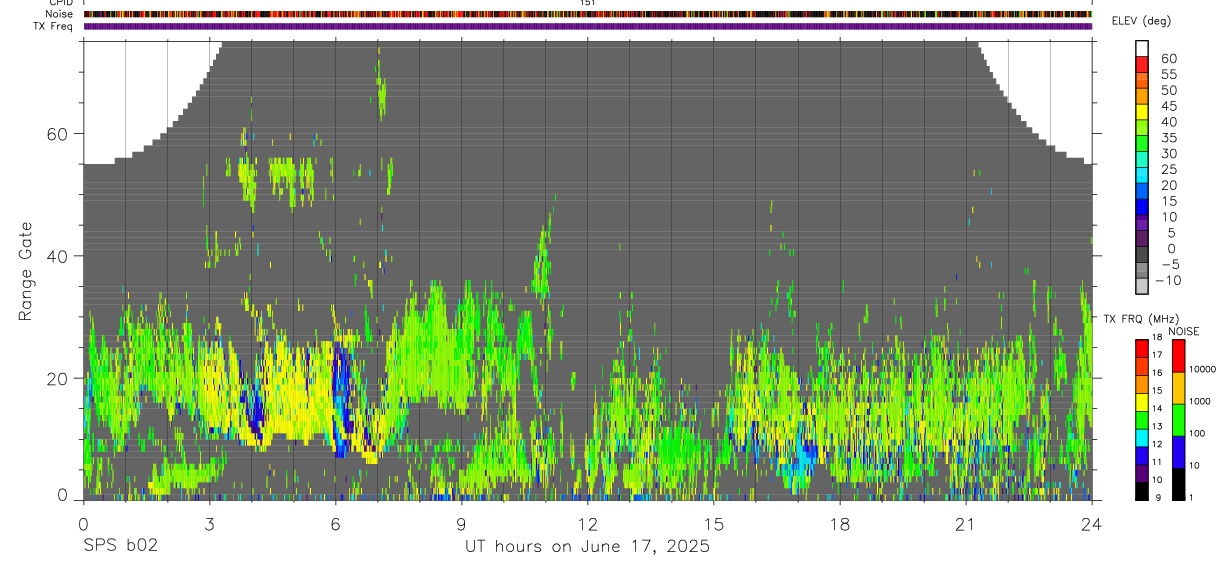
Task: Select the yellow TX FRQ colorbar segment near 14
Action: tap(1141, 403)
